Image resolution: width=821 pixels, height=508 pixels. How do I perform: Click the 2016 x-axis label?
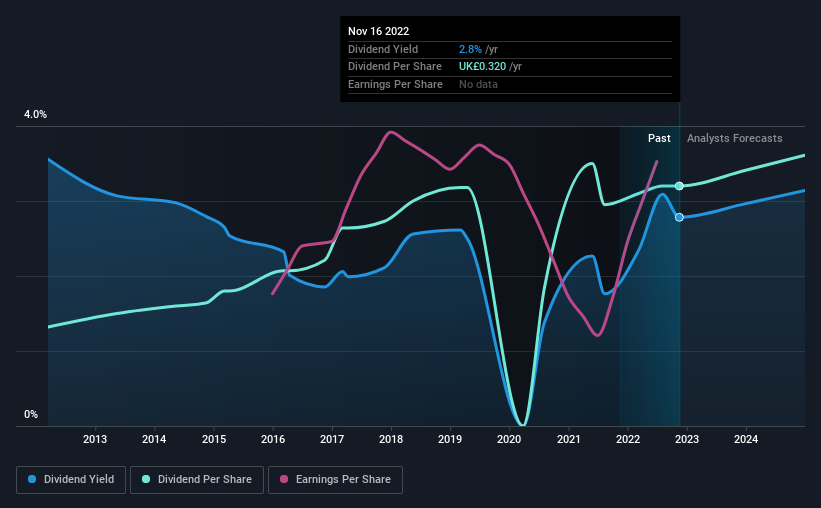pos(273,439)
